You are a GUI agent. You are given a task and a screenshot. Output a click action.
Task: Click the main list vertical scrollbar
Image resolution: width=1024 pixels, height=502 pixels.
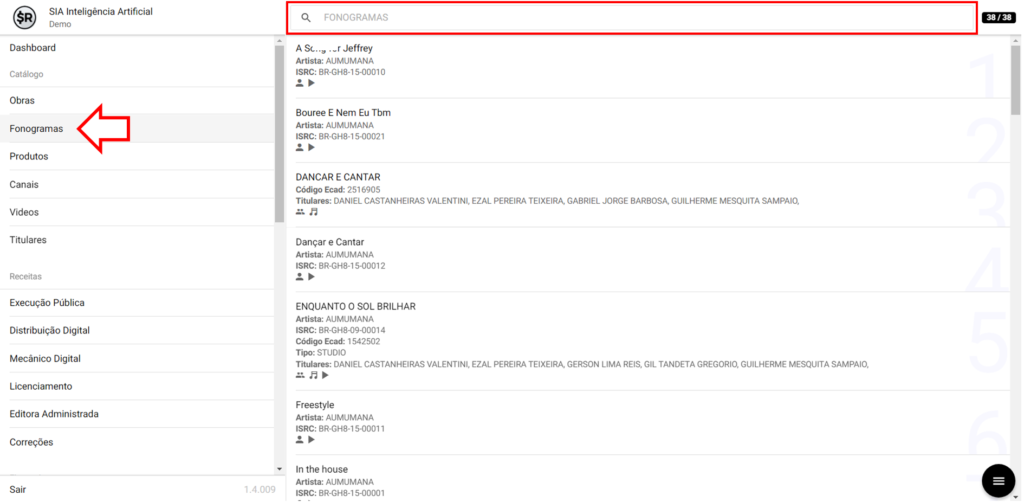(1015, 80)
